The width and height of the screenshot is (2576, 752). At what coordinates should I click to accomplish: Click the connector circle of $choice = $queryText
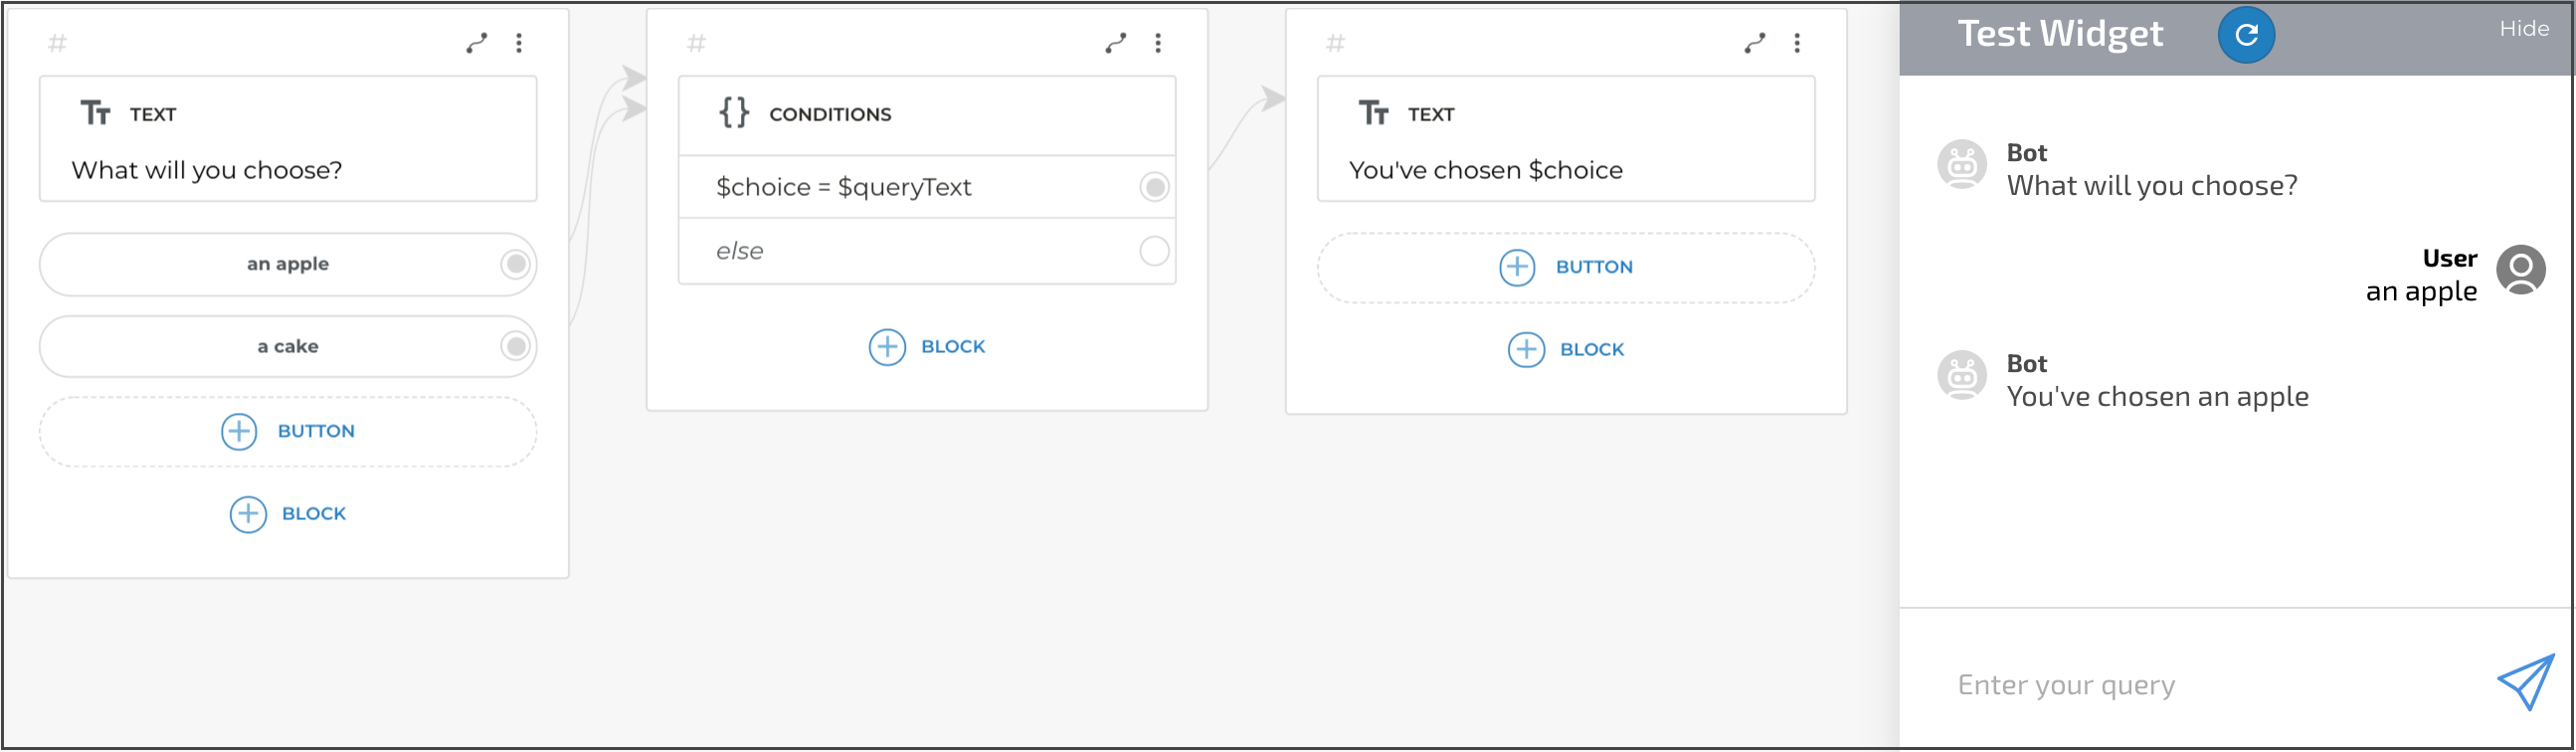tap(1154, 187)
